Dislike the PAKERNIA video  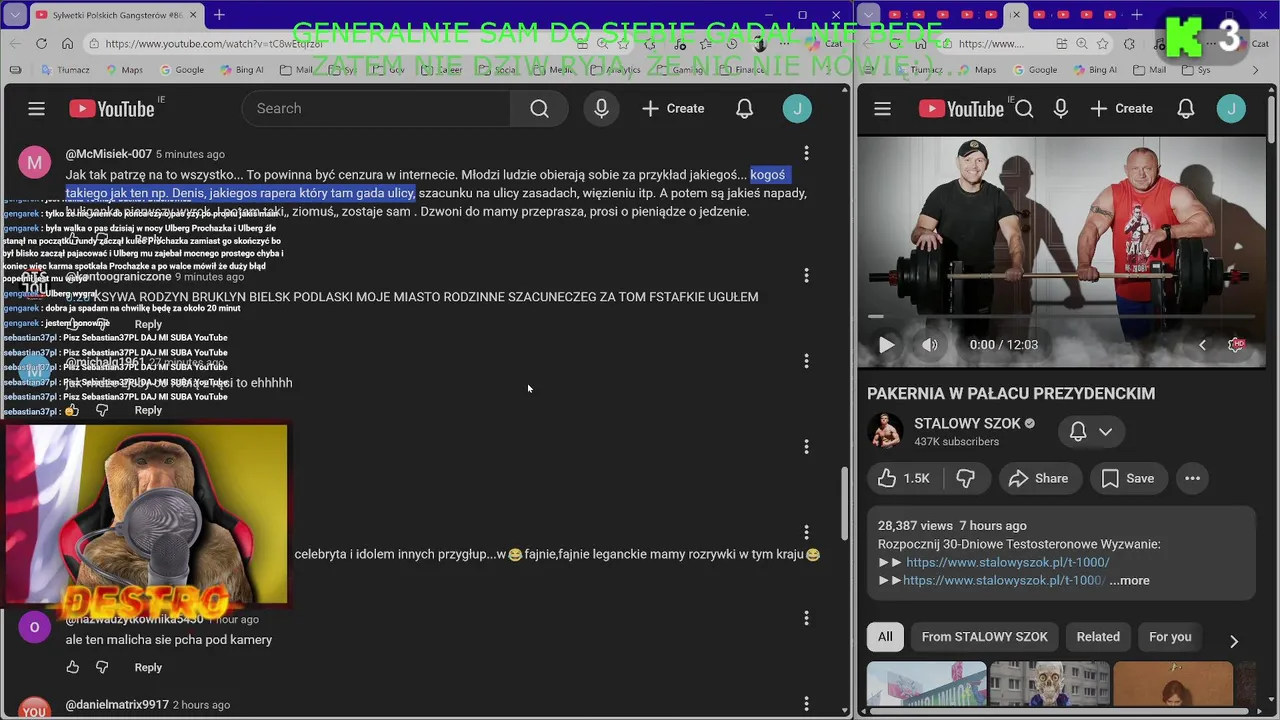point(965,479)
